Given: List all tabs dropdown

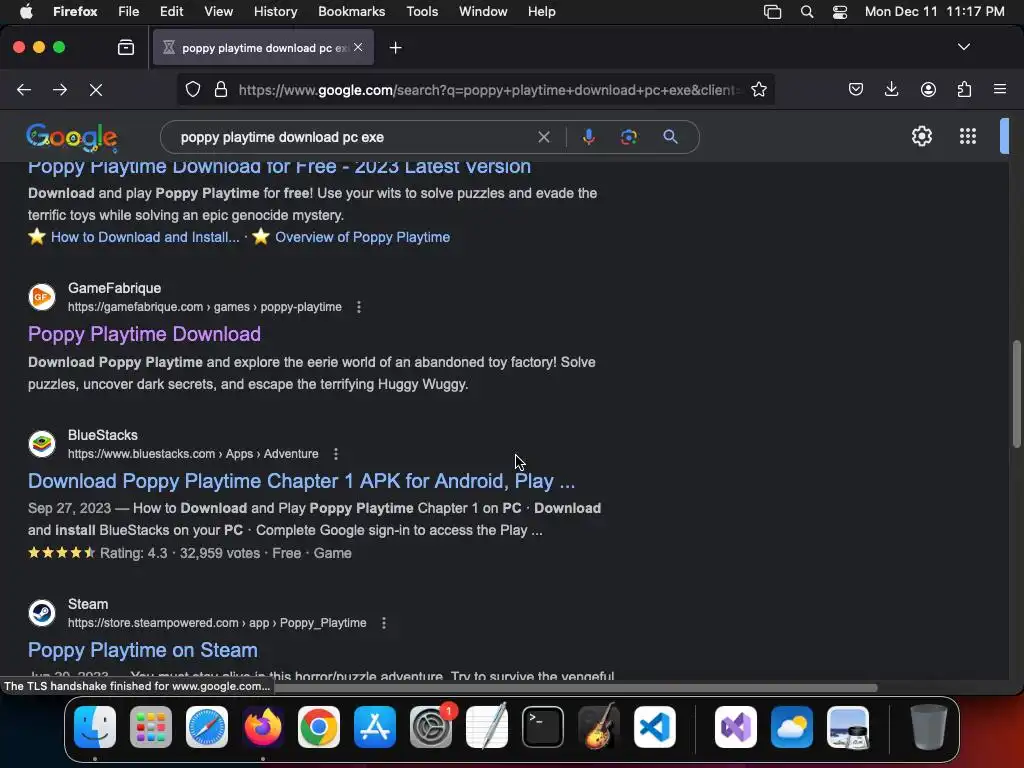Looking at the screenshot, I should pos(963,47).
